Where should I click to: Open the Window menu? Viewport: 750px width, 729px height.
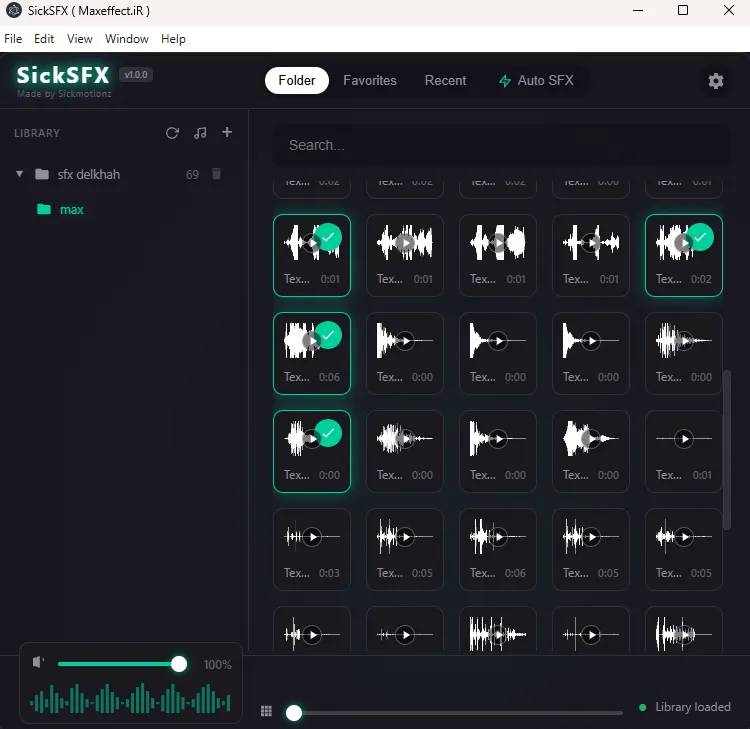pos(127,39)
